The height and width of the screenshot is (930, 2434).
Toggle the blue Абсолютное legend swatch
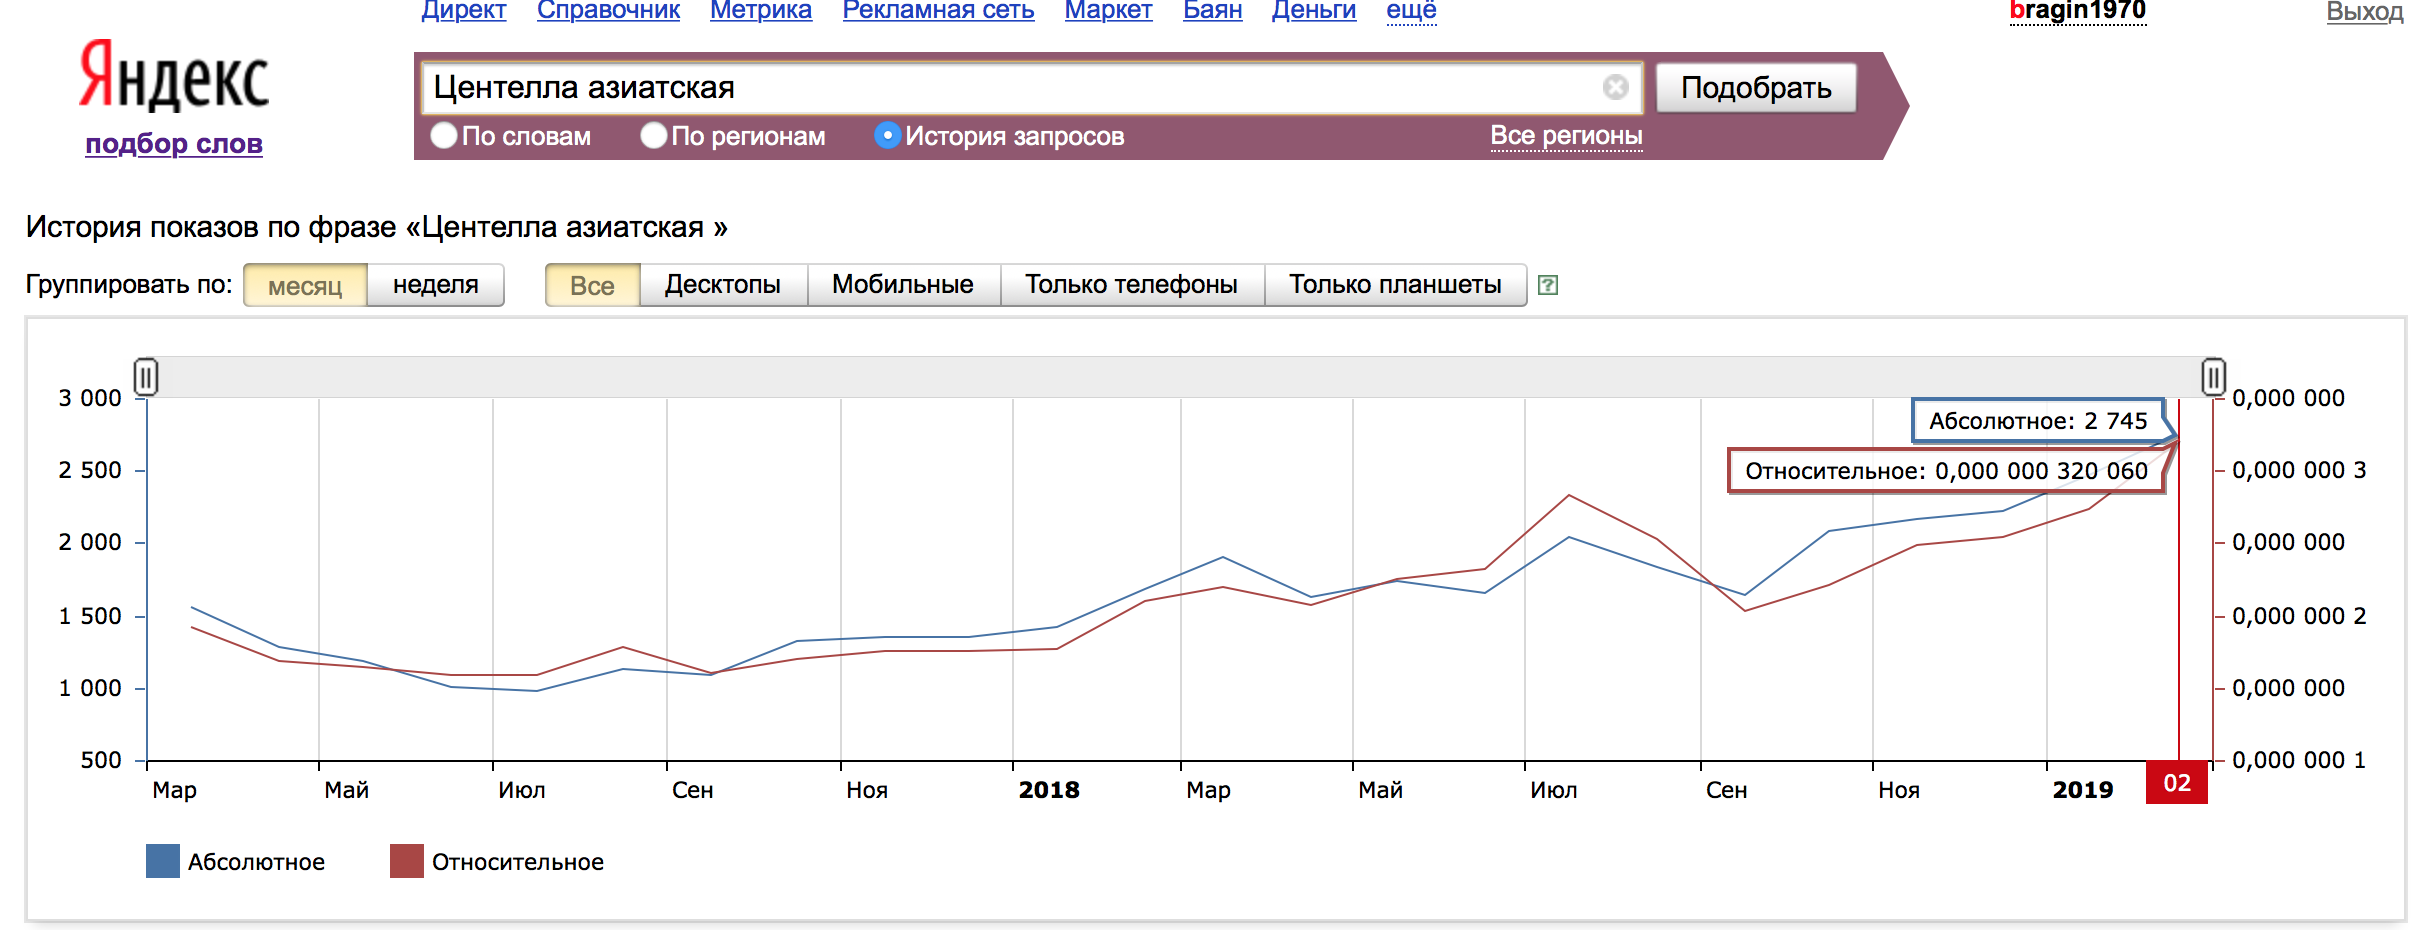point(162,861)
